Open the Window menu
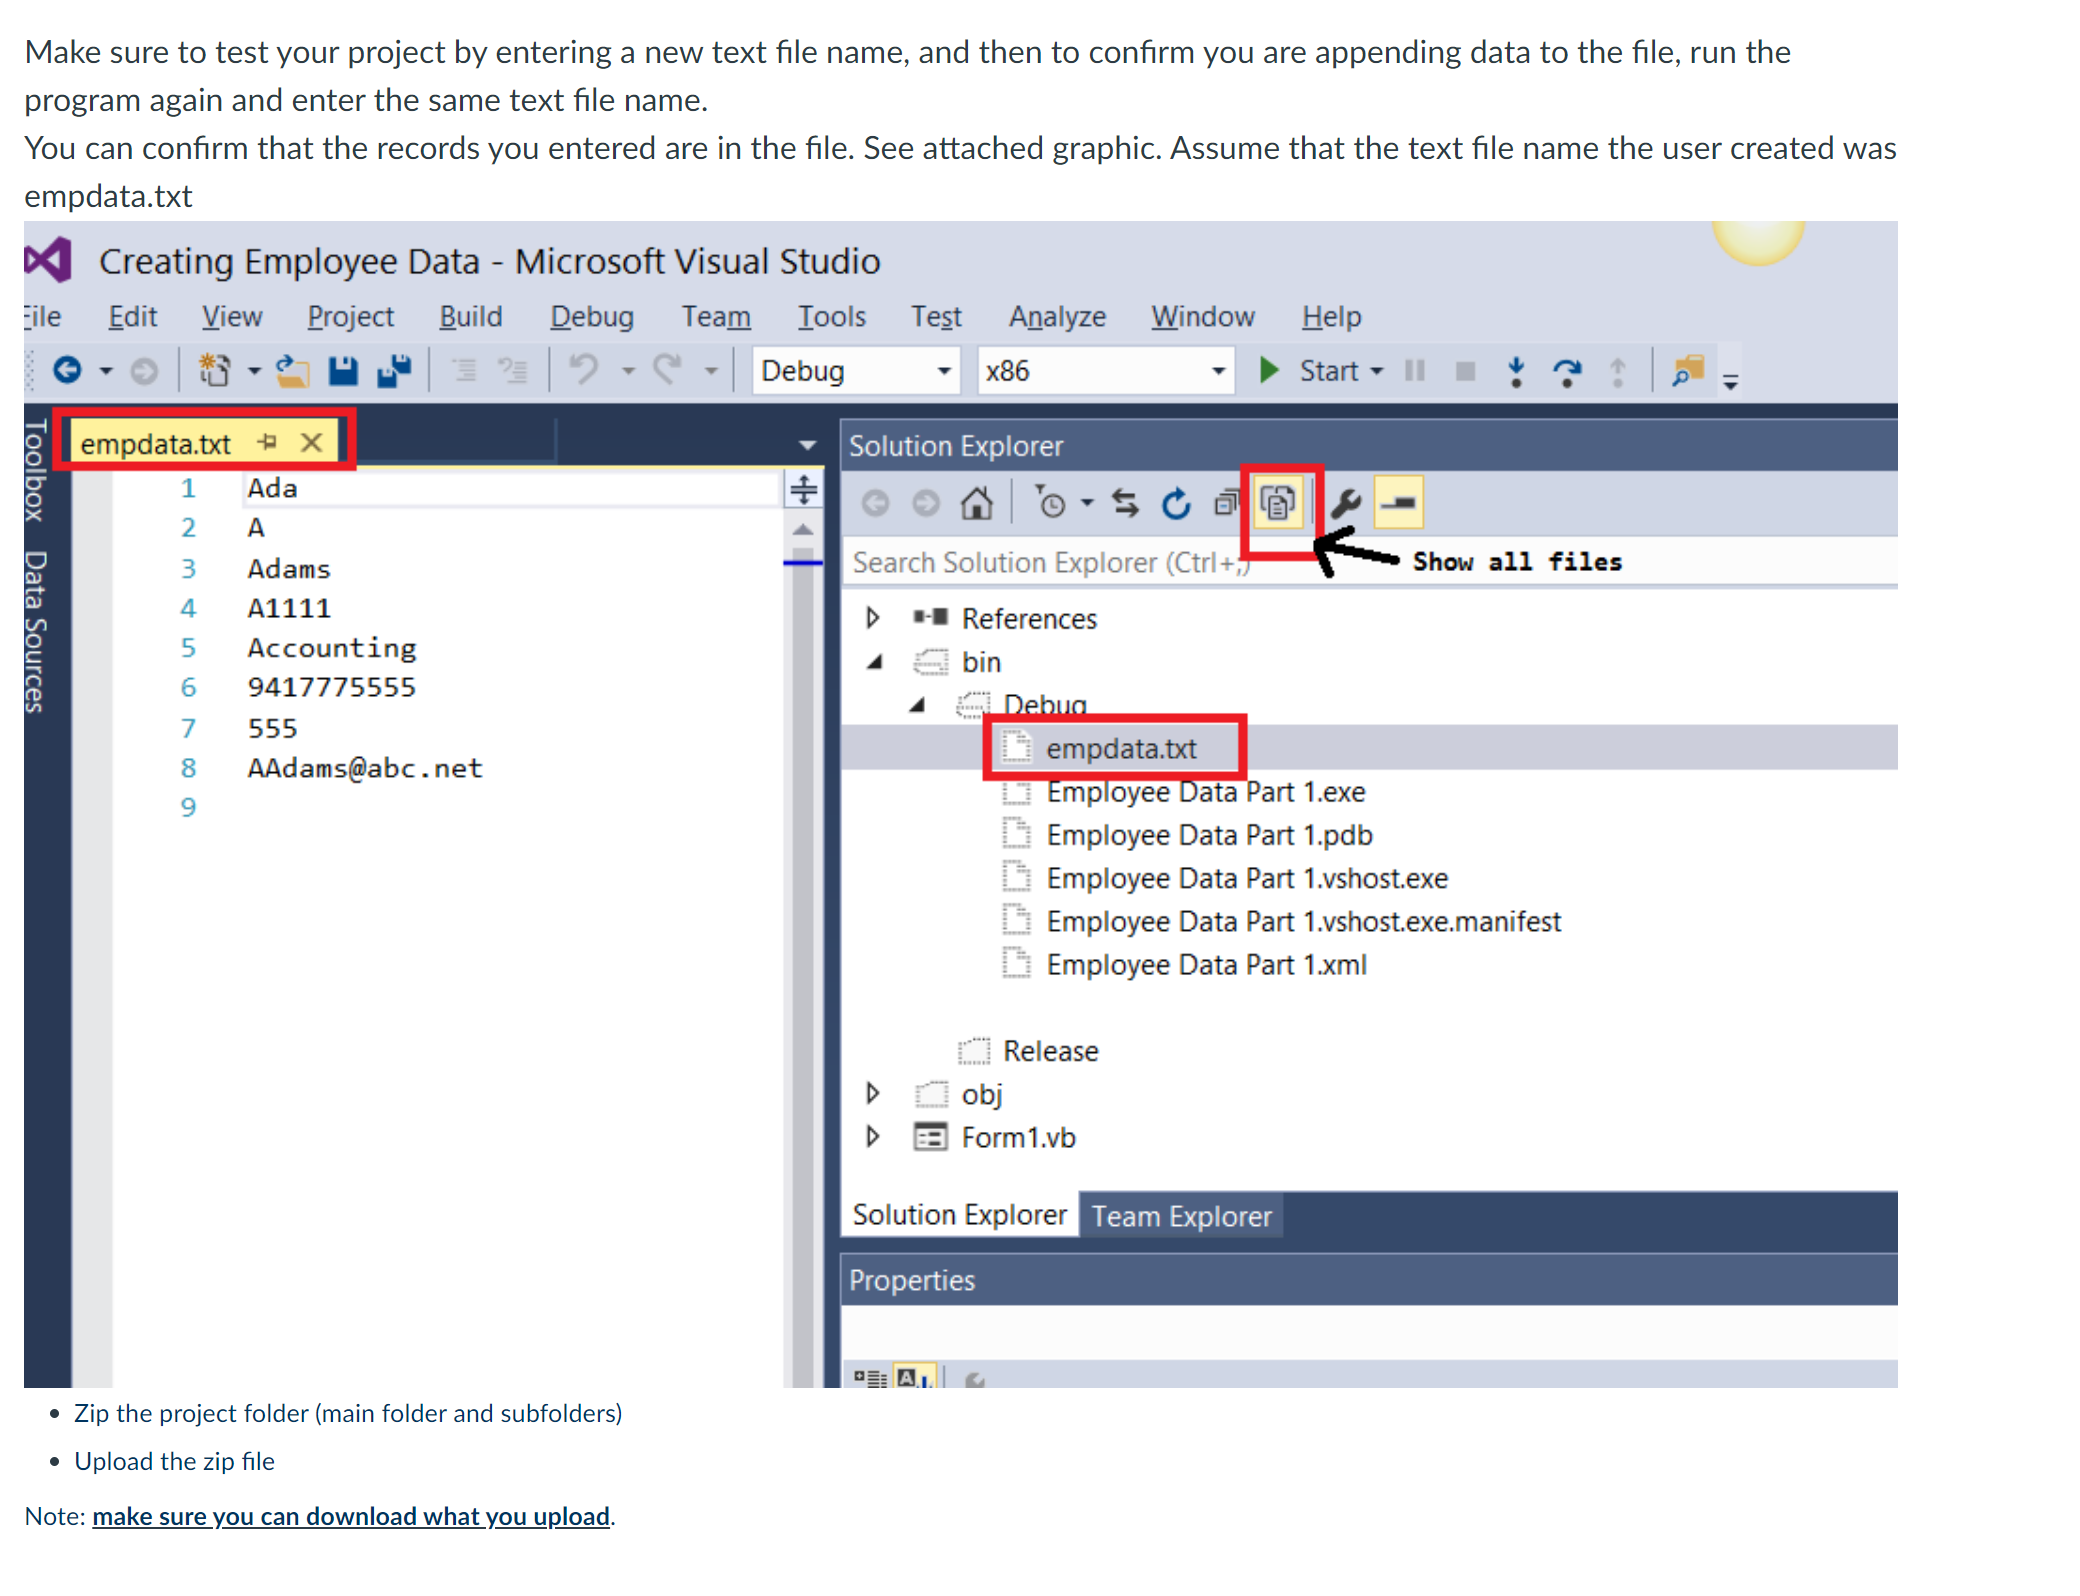The height and width of the screenshot is (1596, 2080). (x=1202, y=317)
